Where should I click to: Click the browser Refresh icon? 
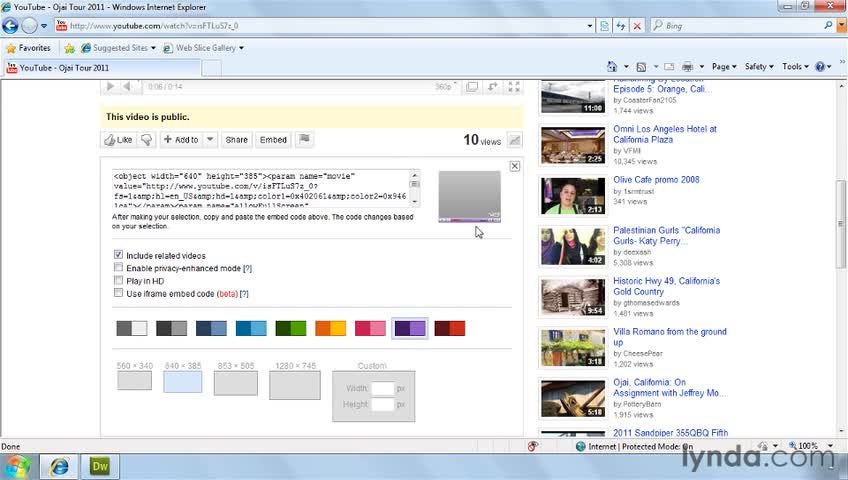(621, 26)
